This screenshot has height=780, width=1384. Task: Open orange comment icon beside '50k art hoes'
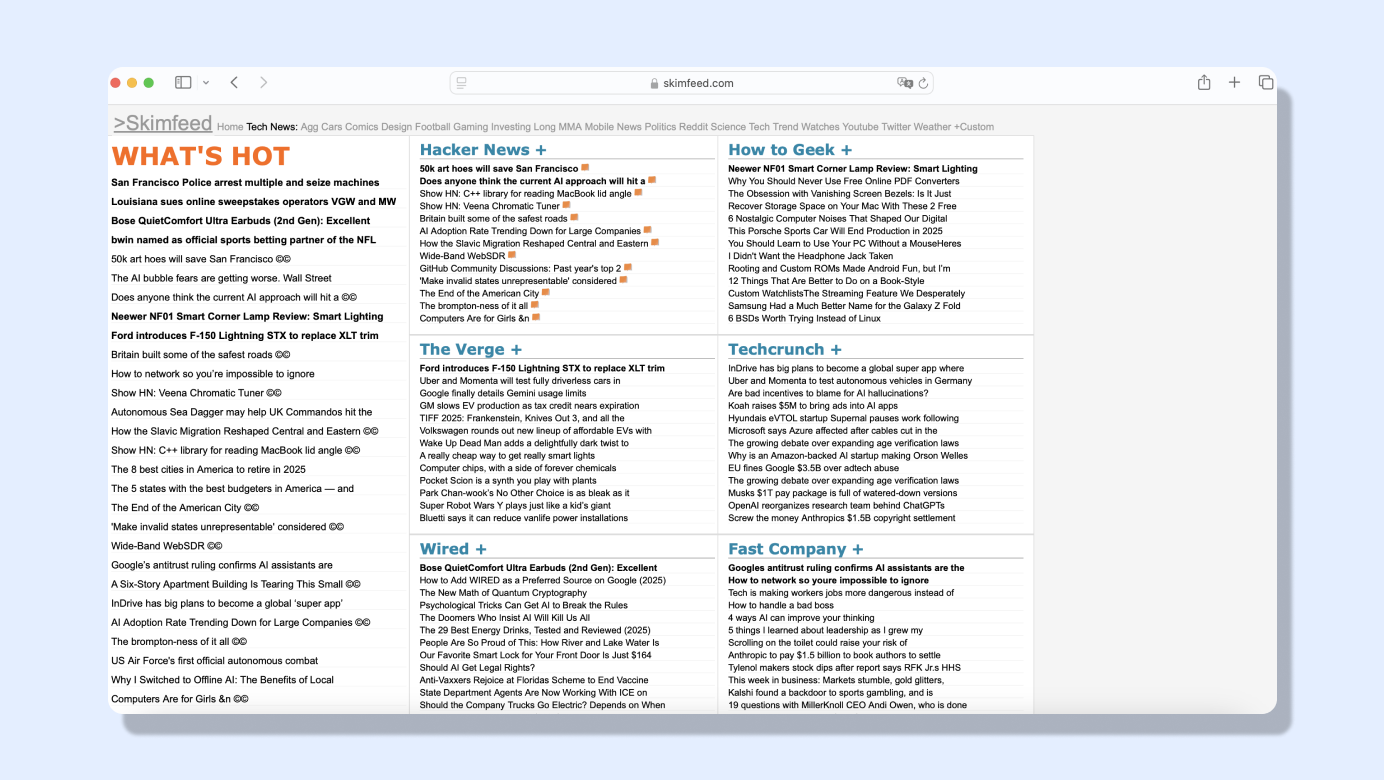[x=585, y=168]
